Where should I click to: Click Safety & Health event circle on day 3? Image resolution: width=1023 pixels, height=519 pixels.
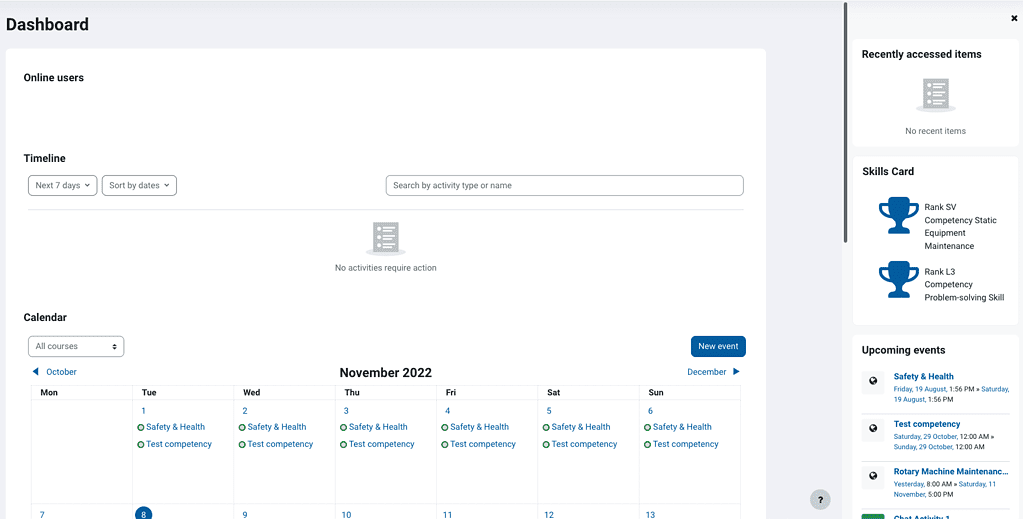pos(343,428)
